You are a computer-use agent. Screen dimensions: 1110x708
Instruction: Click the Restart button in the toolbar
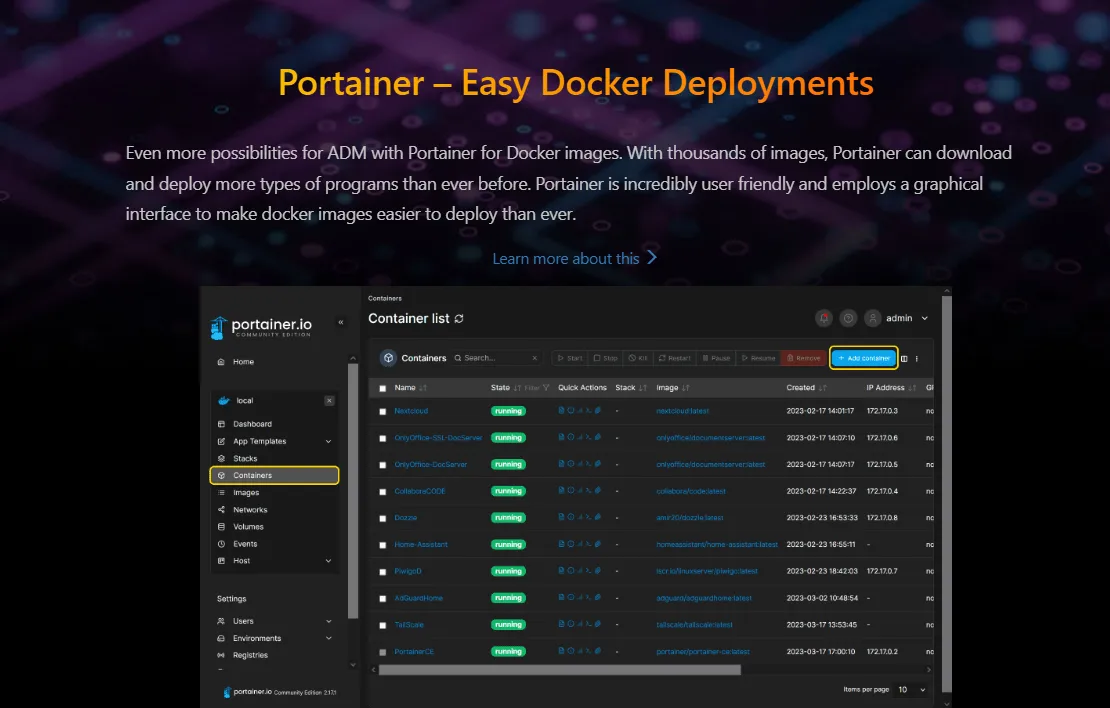[x=675, y=358]
